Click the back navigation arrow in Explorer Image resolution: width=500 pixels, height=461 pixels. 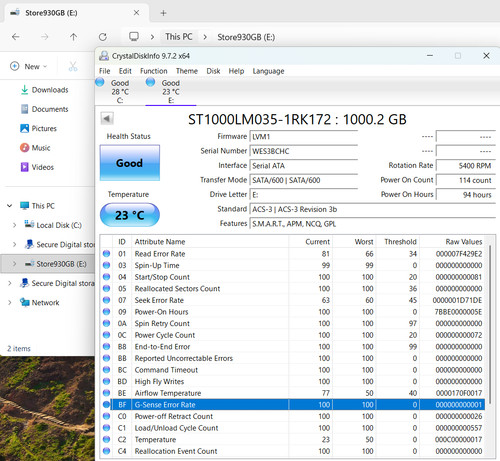16,37
